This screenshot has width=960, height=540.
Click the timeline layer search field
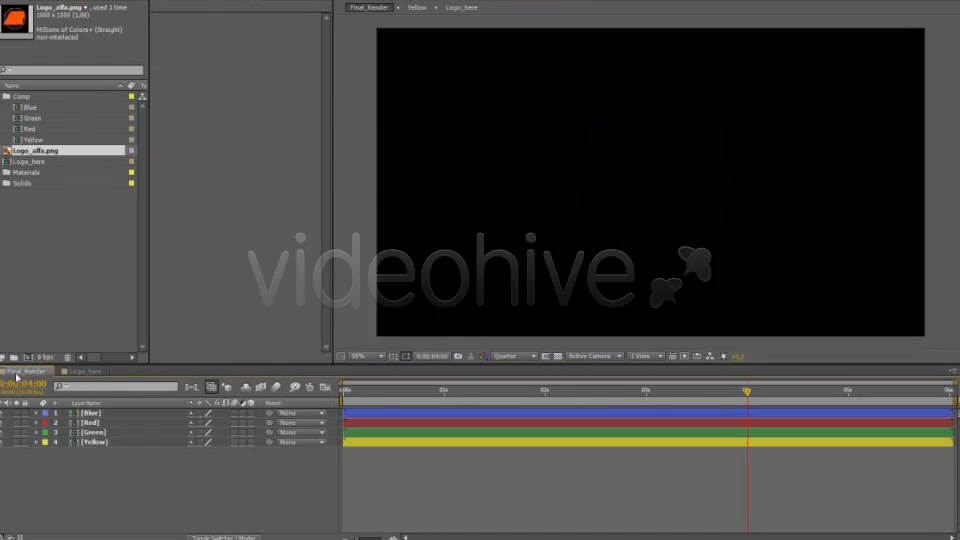click(116, 387)
